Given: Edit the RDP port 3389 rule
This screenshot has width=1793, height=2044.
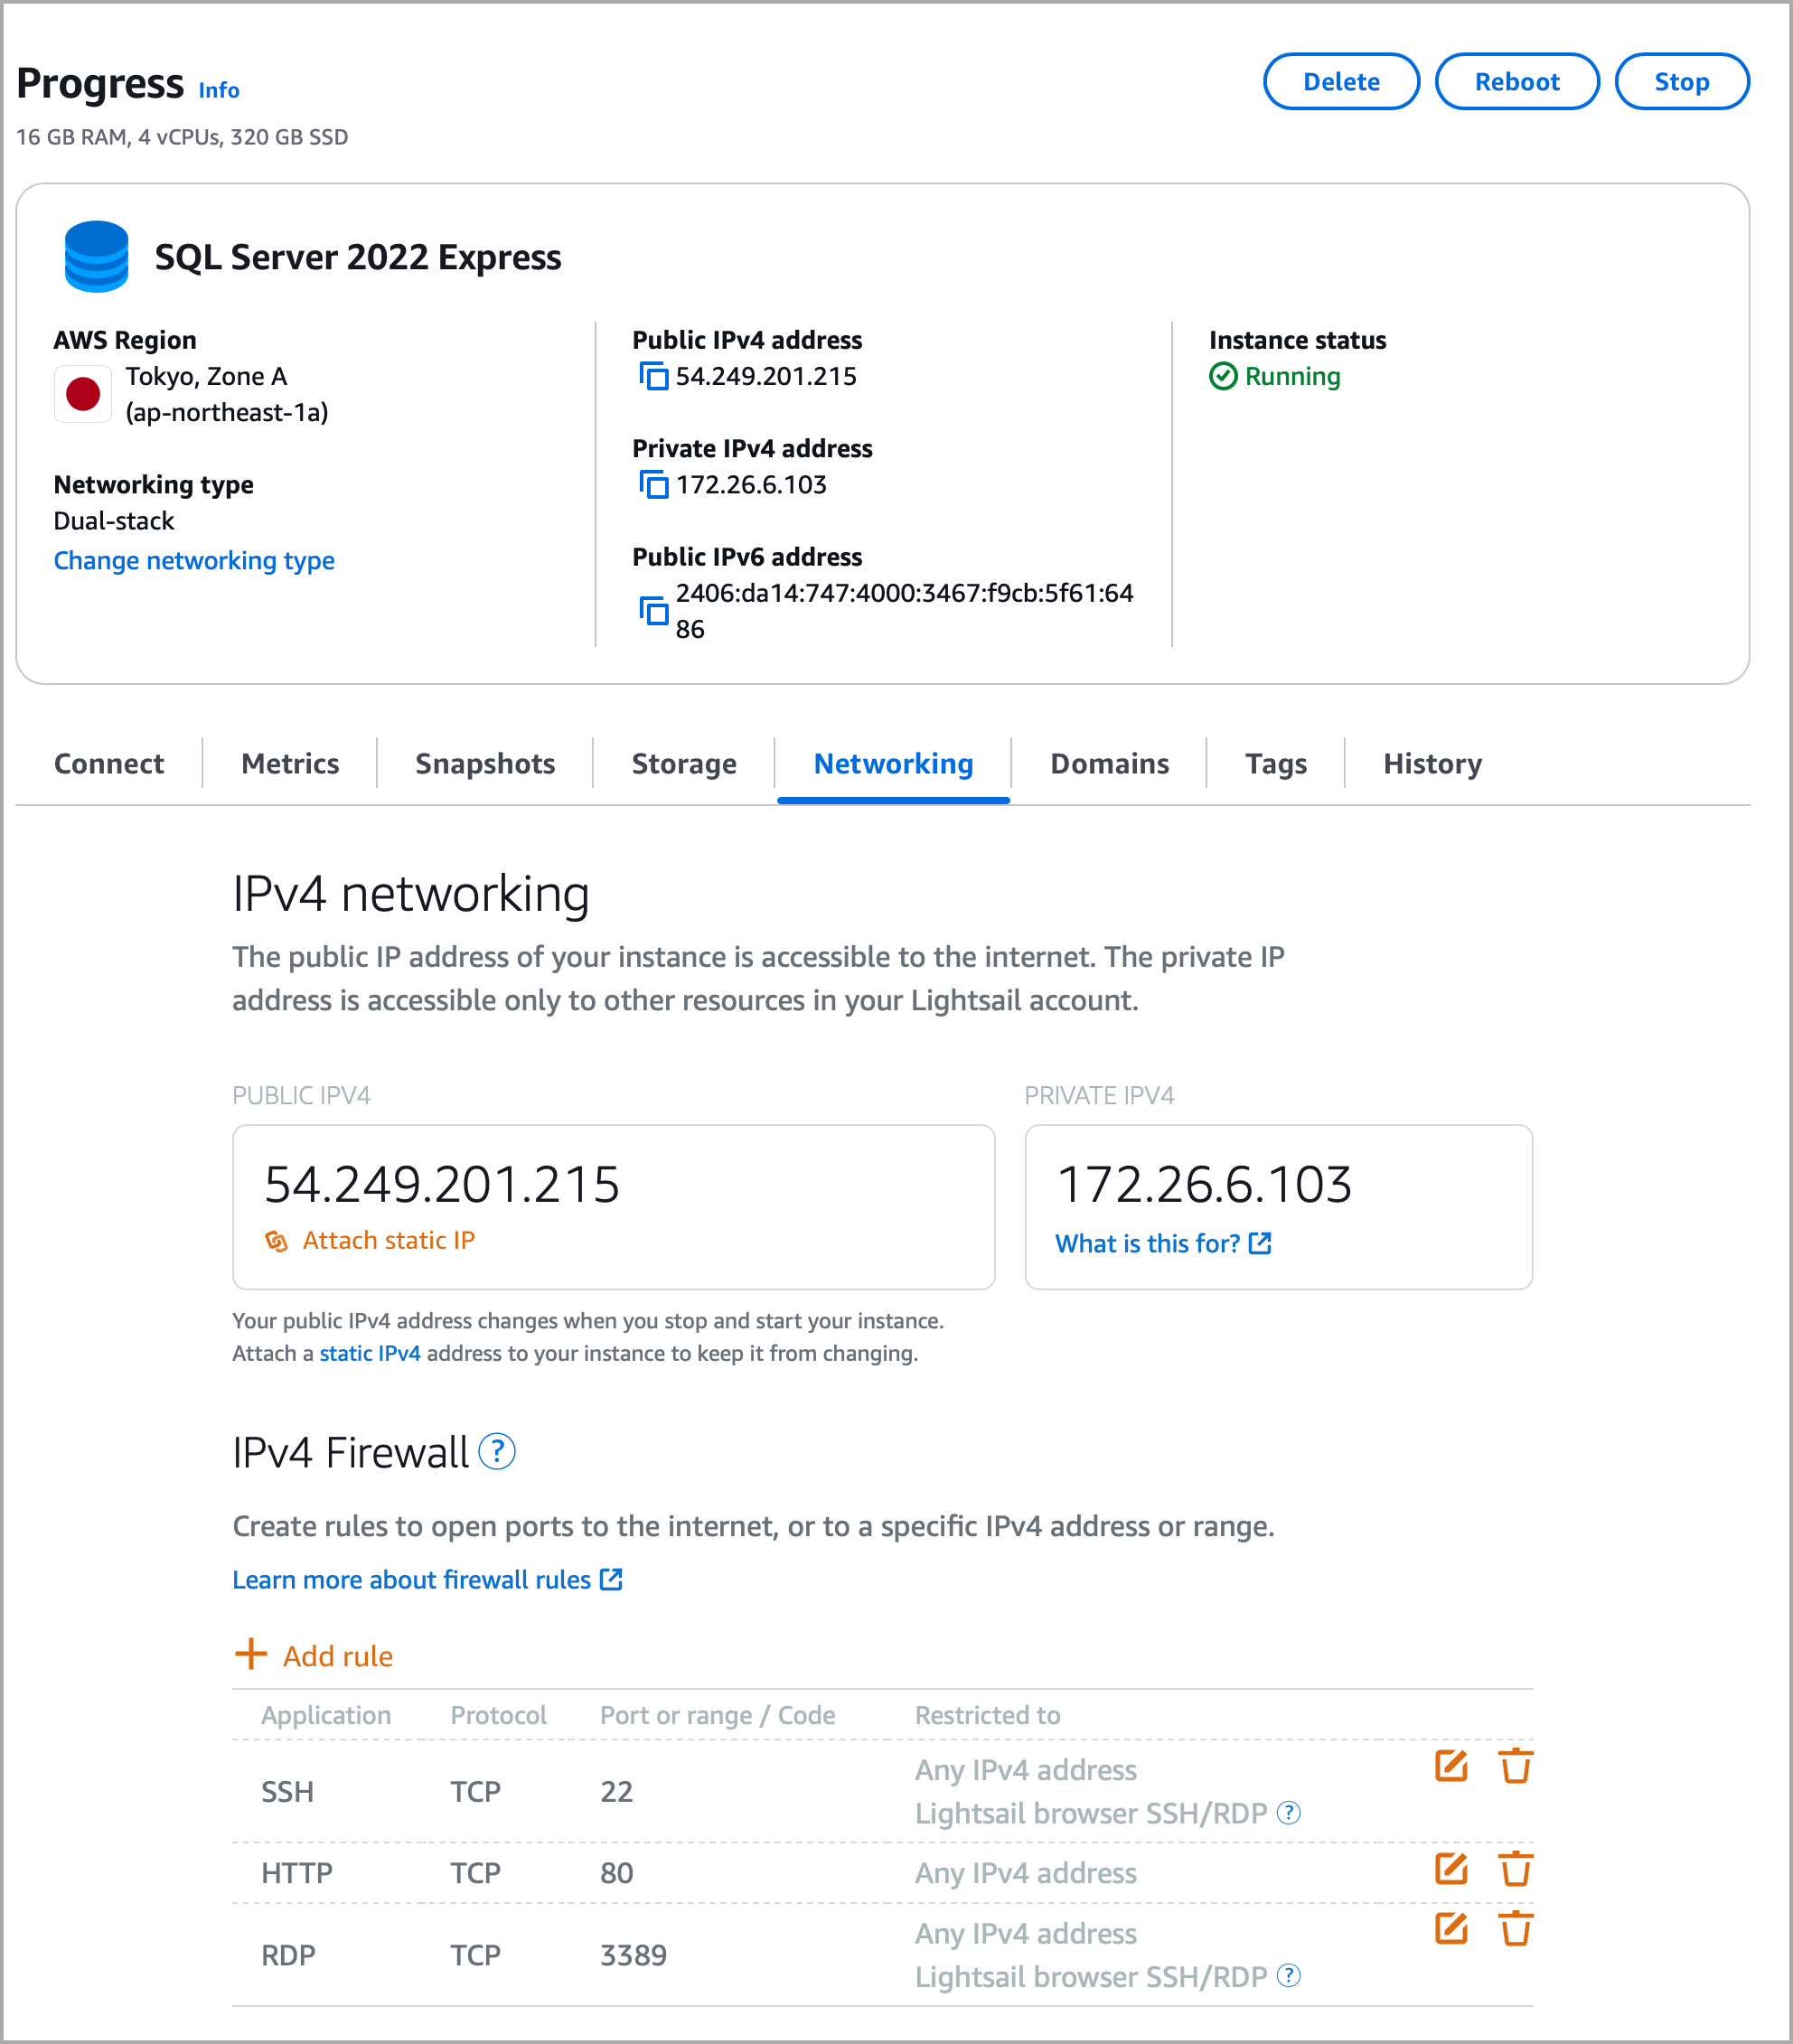Looking at the screenshot, I should point(1450,1928).
